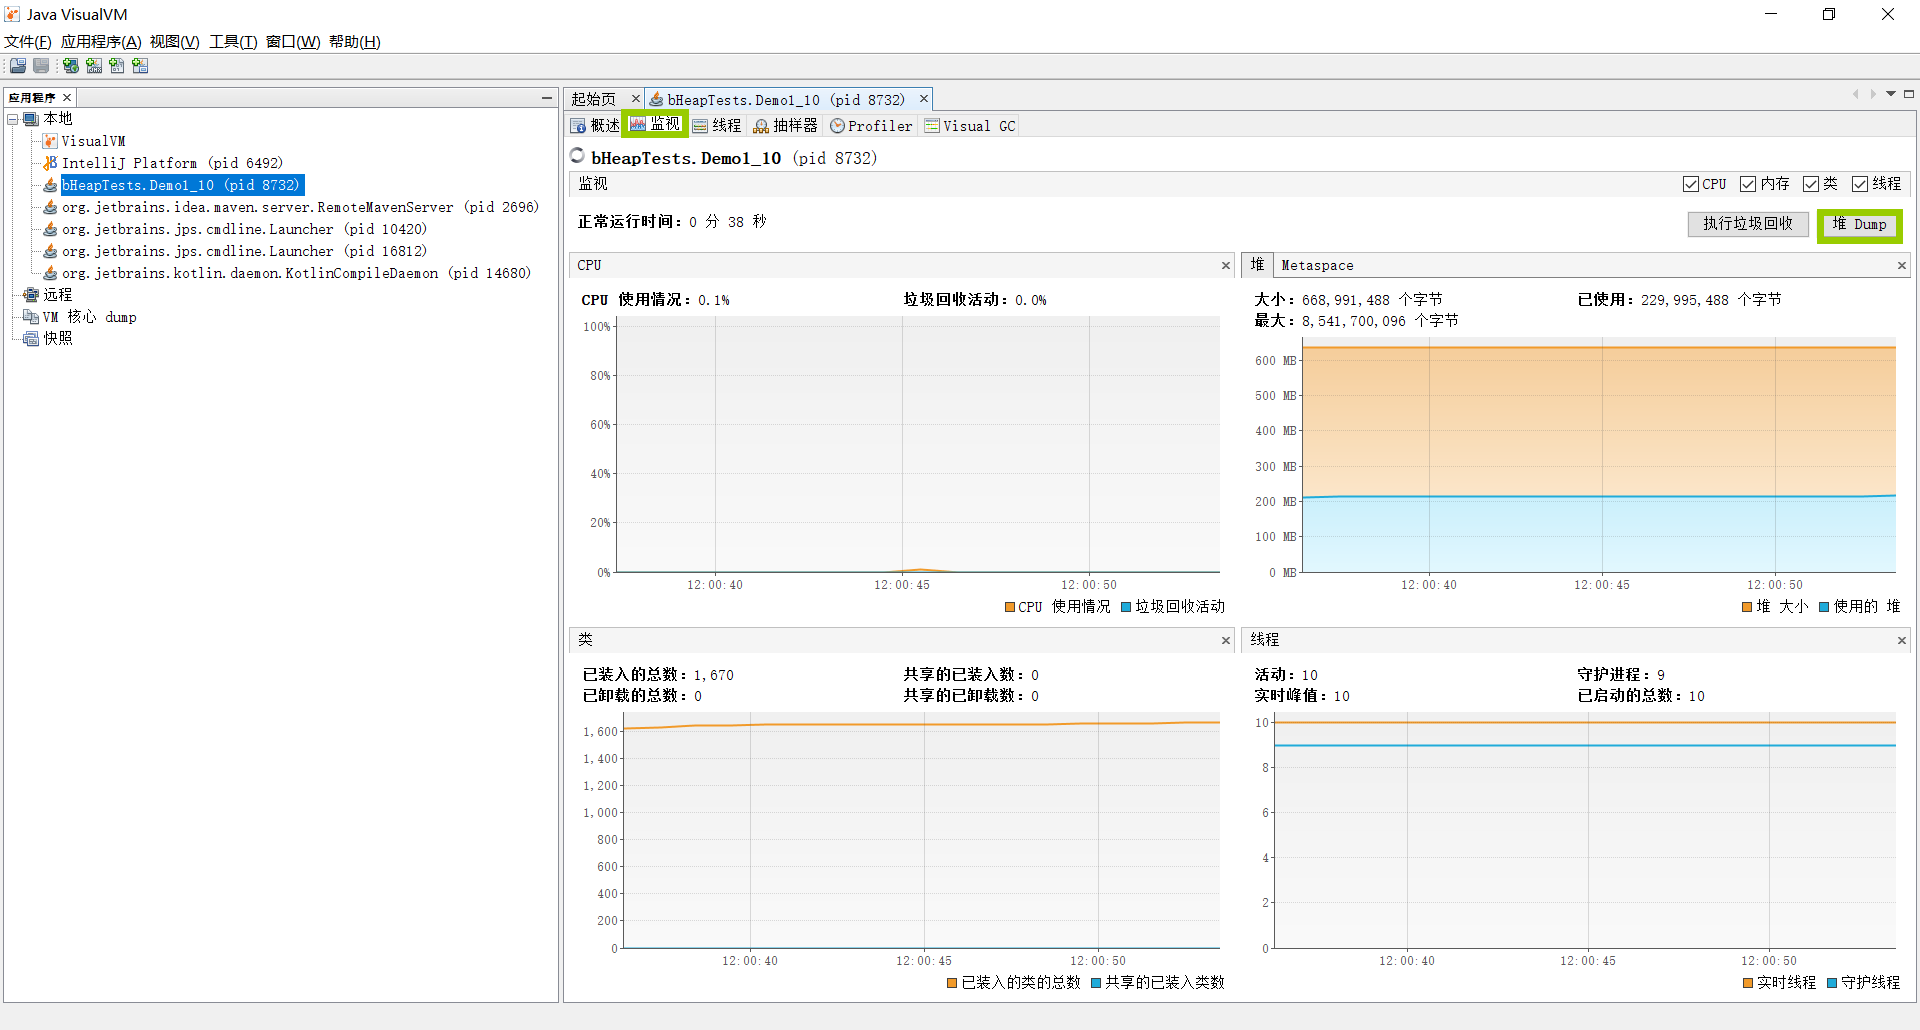Open the 帮助(H) menu
Screen dimensions: 1920x1030
coord(355,42)
